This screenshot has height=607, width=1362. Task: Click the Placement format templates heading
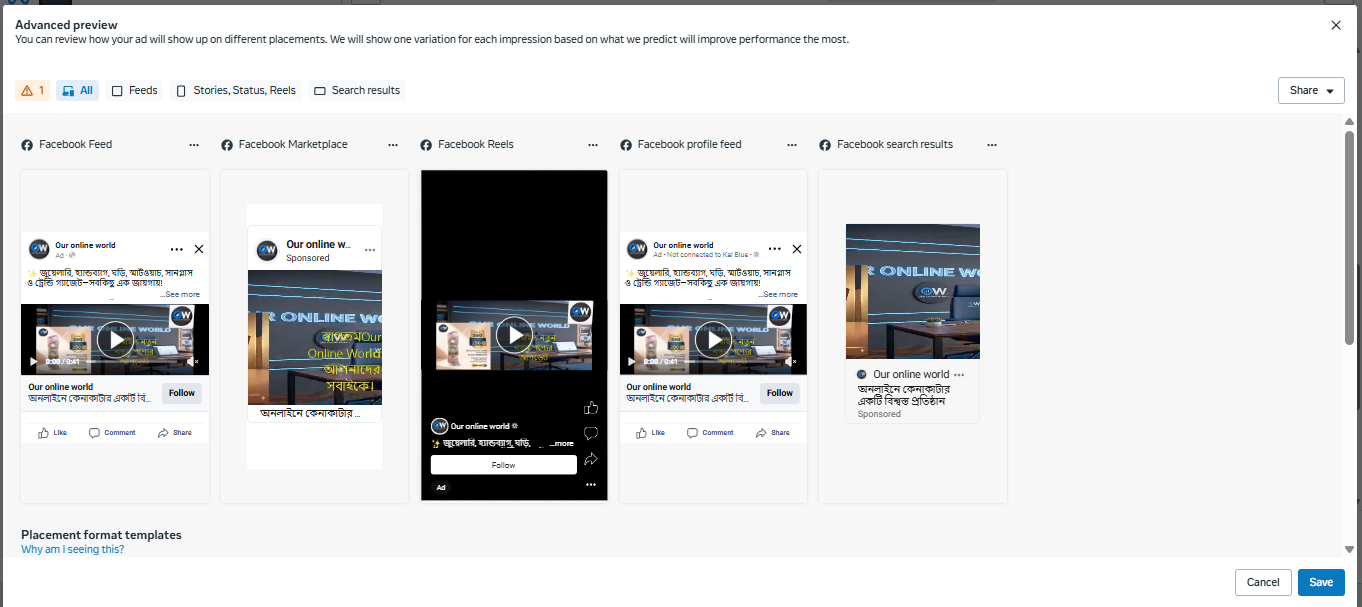point(101,535)
